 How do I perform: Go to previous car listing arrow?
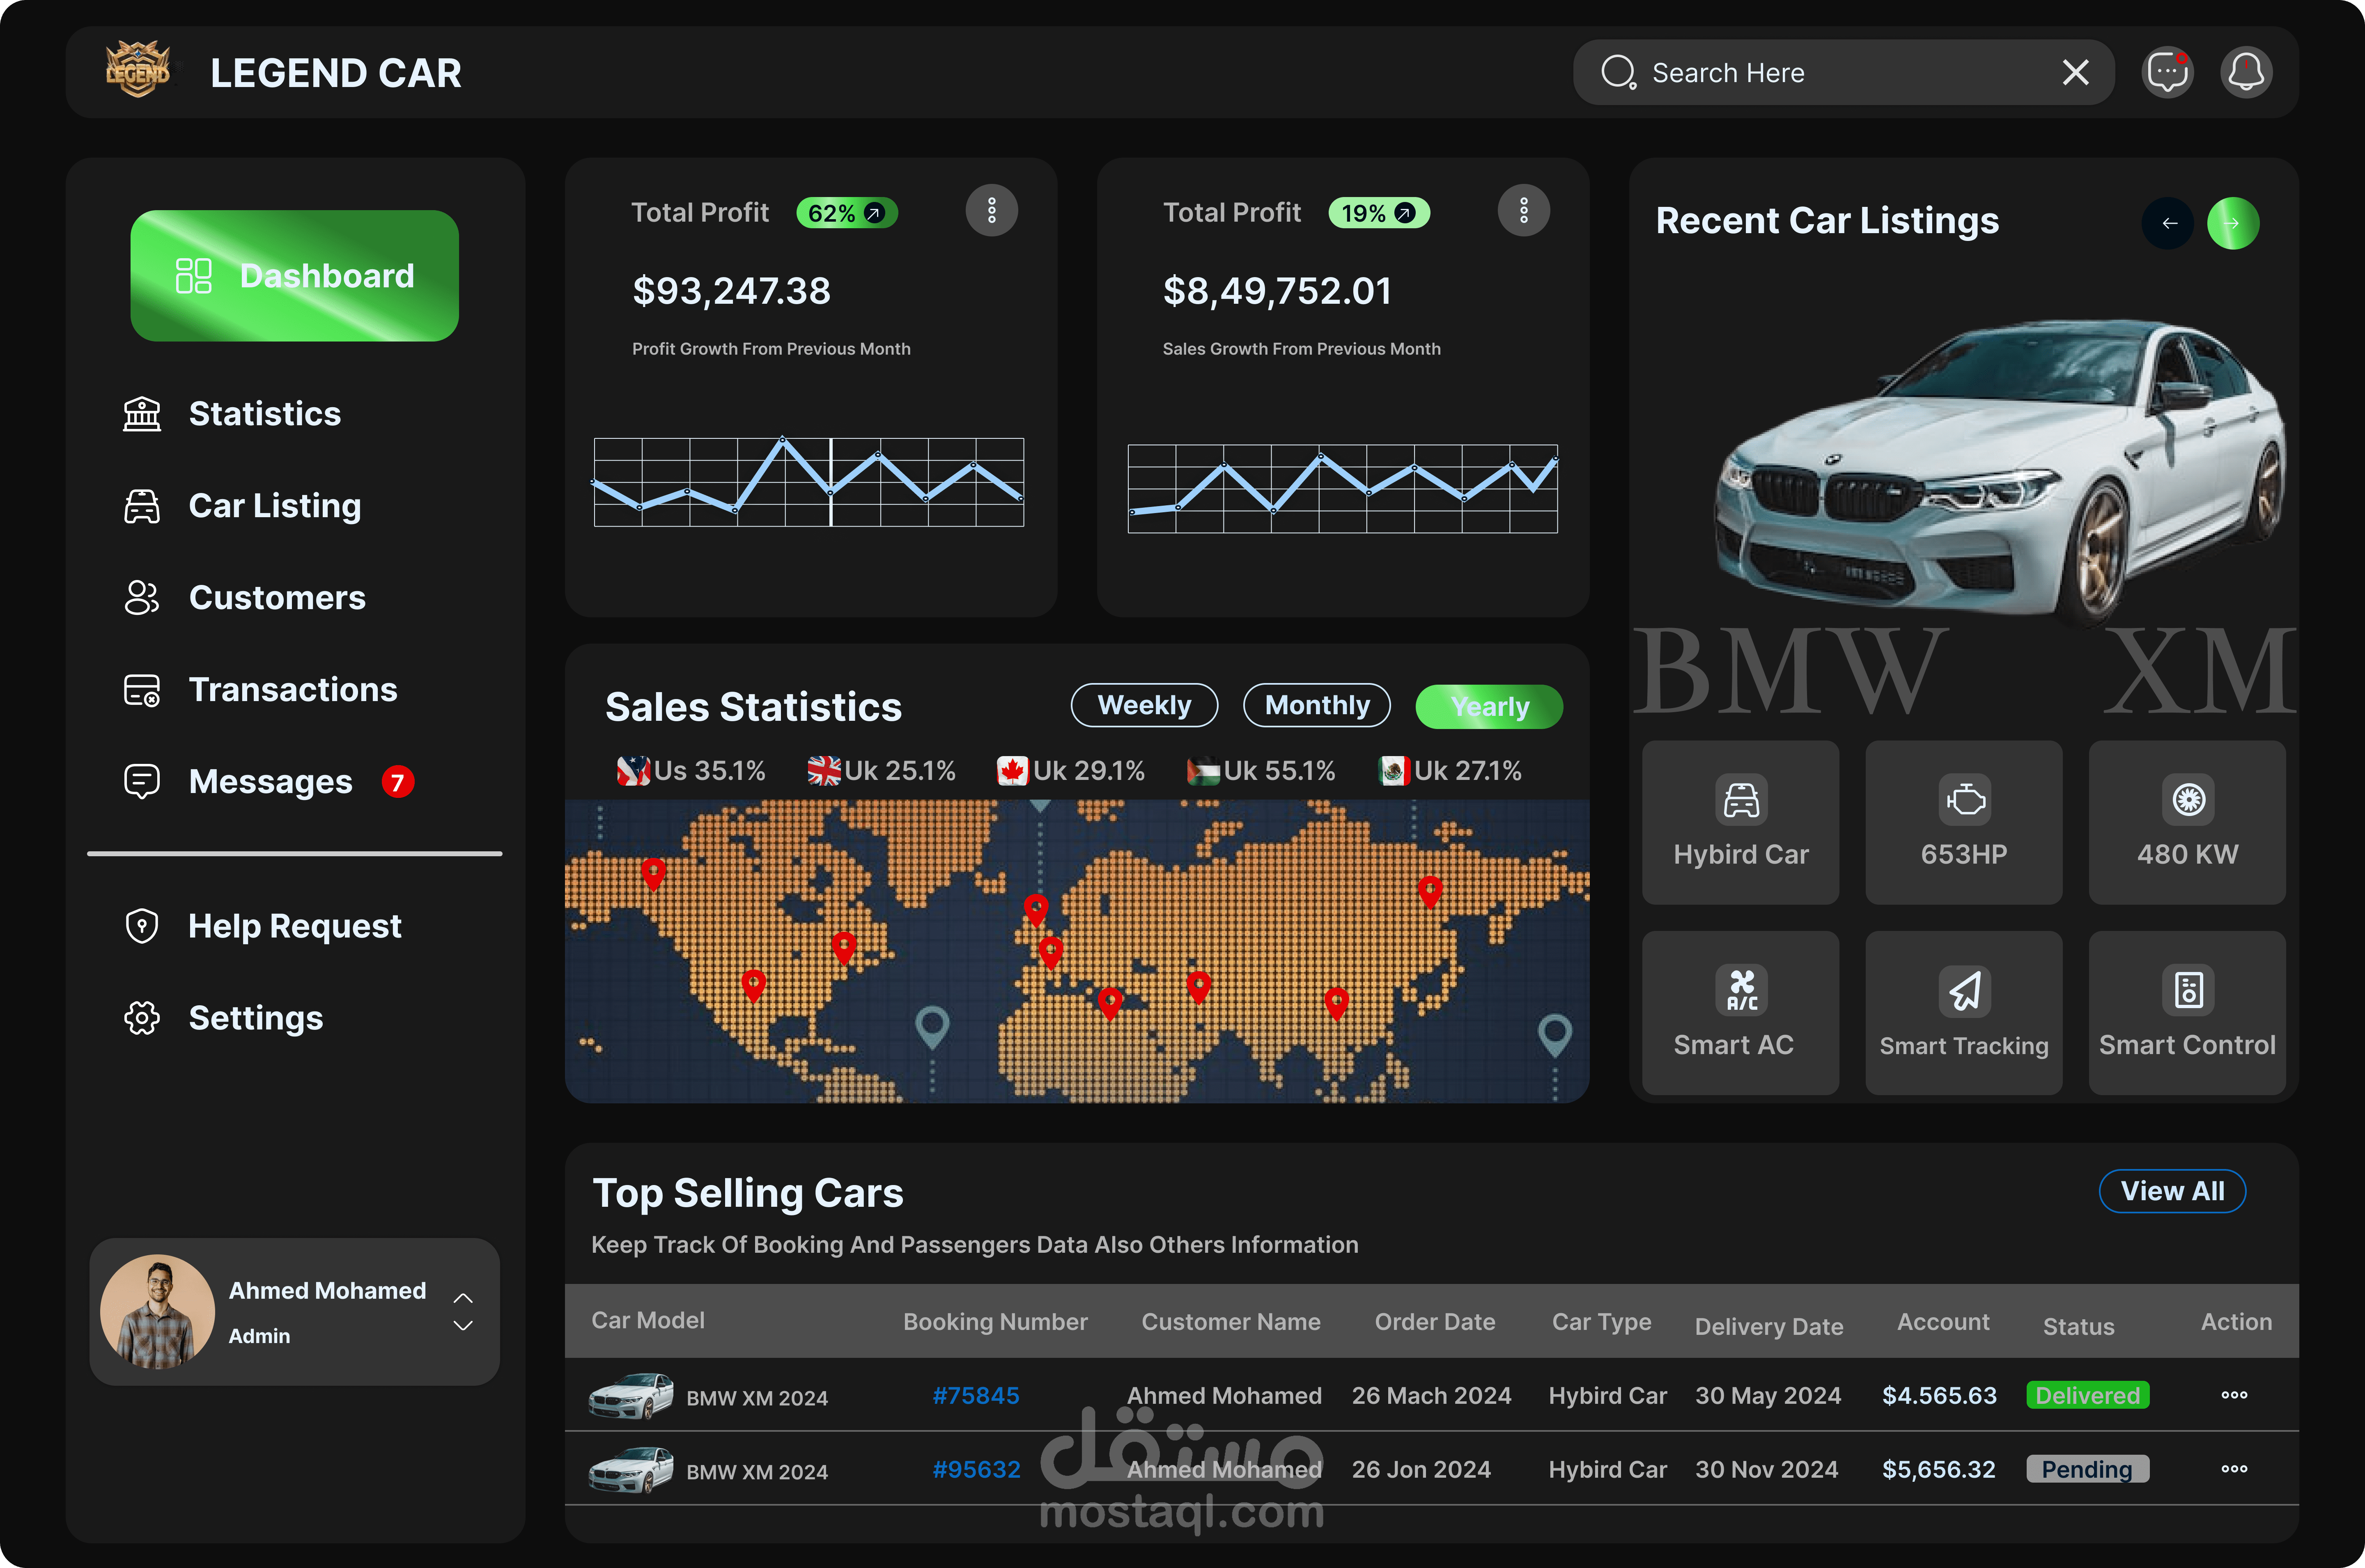[2168, 223]
